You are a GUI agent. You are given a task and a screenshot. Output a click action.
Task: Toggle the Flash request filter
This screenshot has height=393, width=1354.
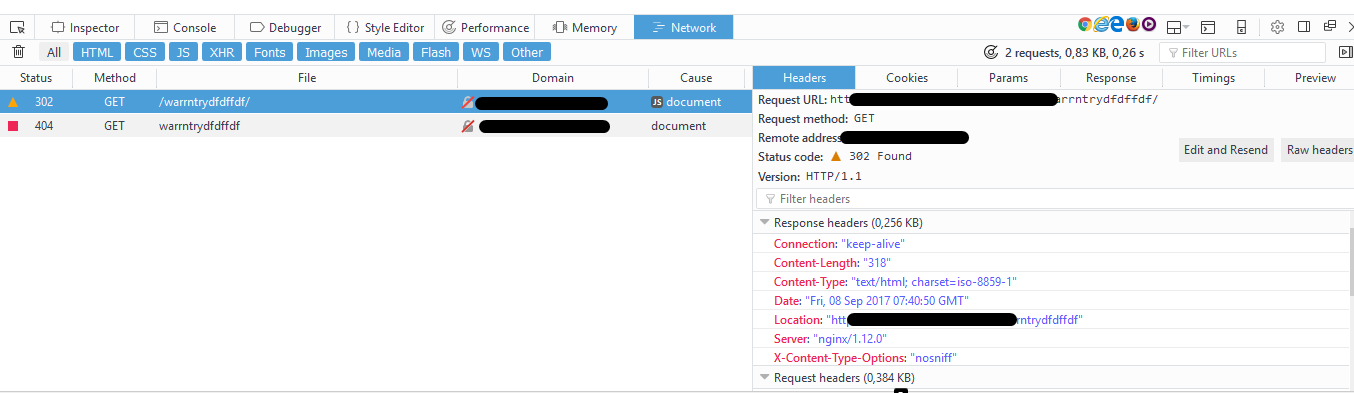point(436,52)
